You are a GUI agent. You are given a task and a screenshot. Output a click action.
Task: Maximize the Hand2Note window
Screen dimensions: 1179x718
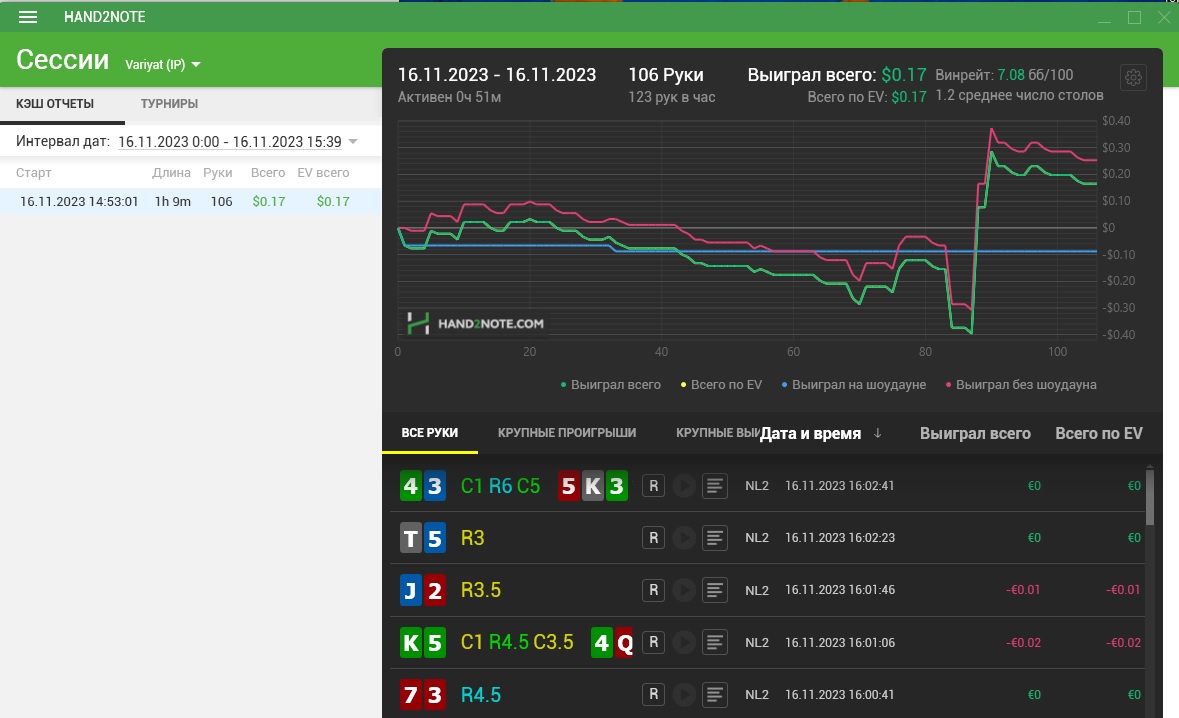pos(1134,17)
